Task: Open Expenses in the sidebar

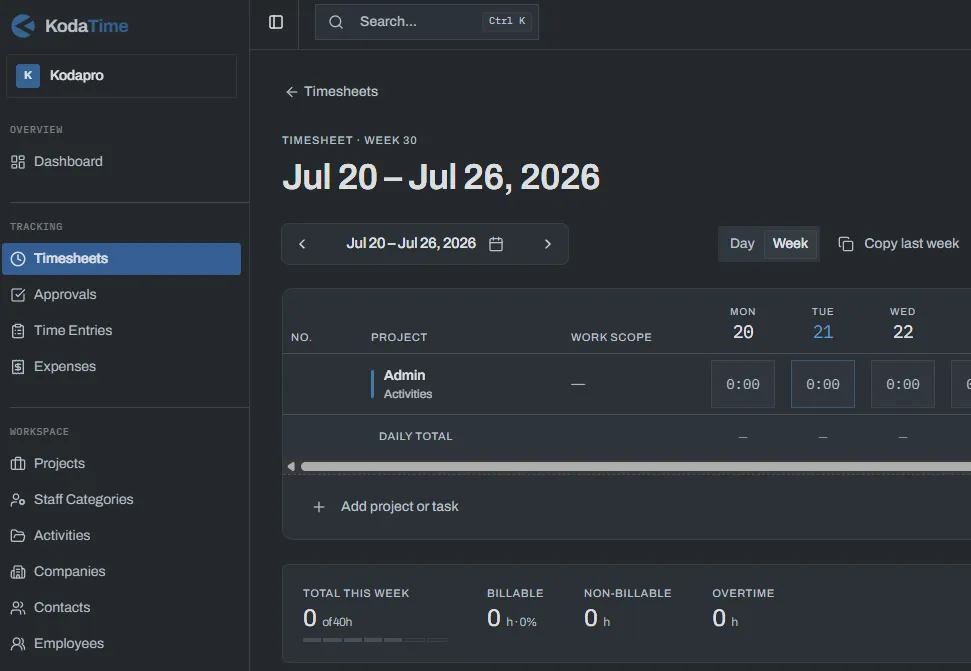Action: click(121, 366)
